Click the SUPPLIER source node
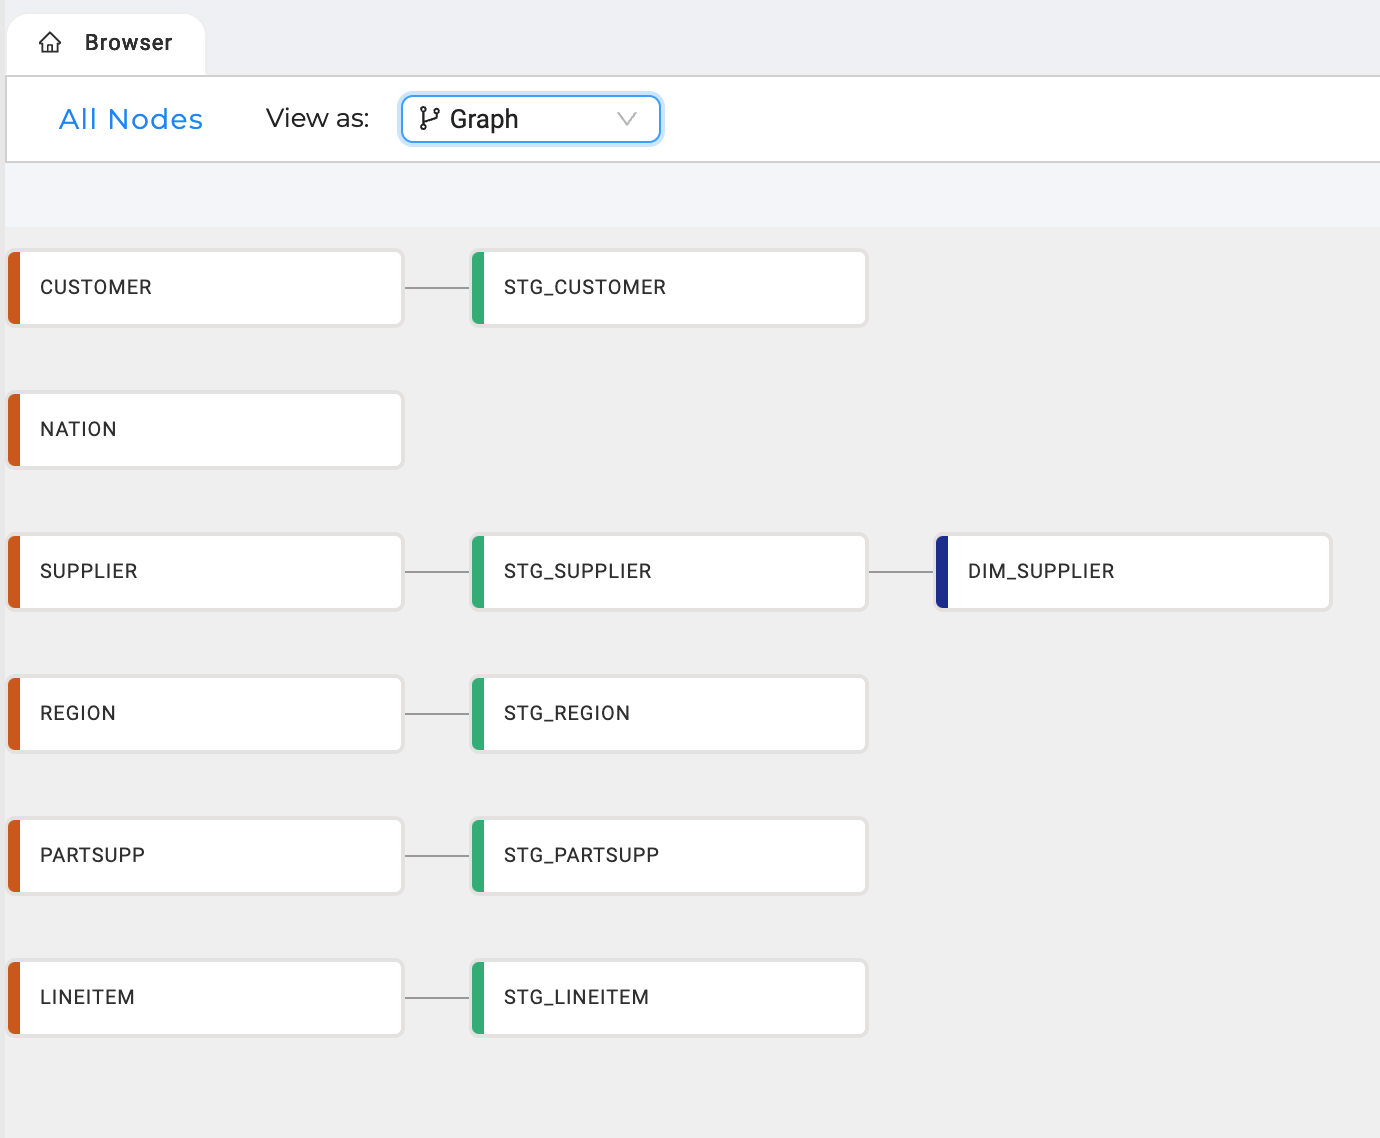The height and width of the screenshot is (1138, 1380). point(205,572)
